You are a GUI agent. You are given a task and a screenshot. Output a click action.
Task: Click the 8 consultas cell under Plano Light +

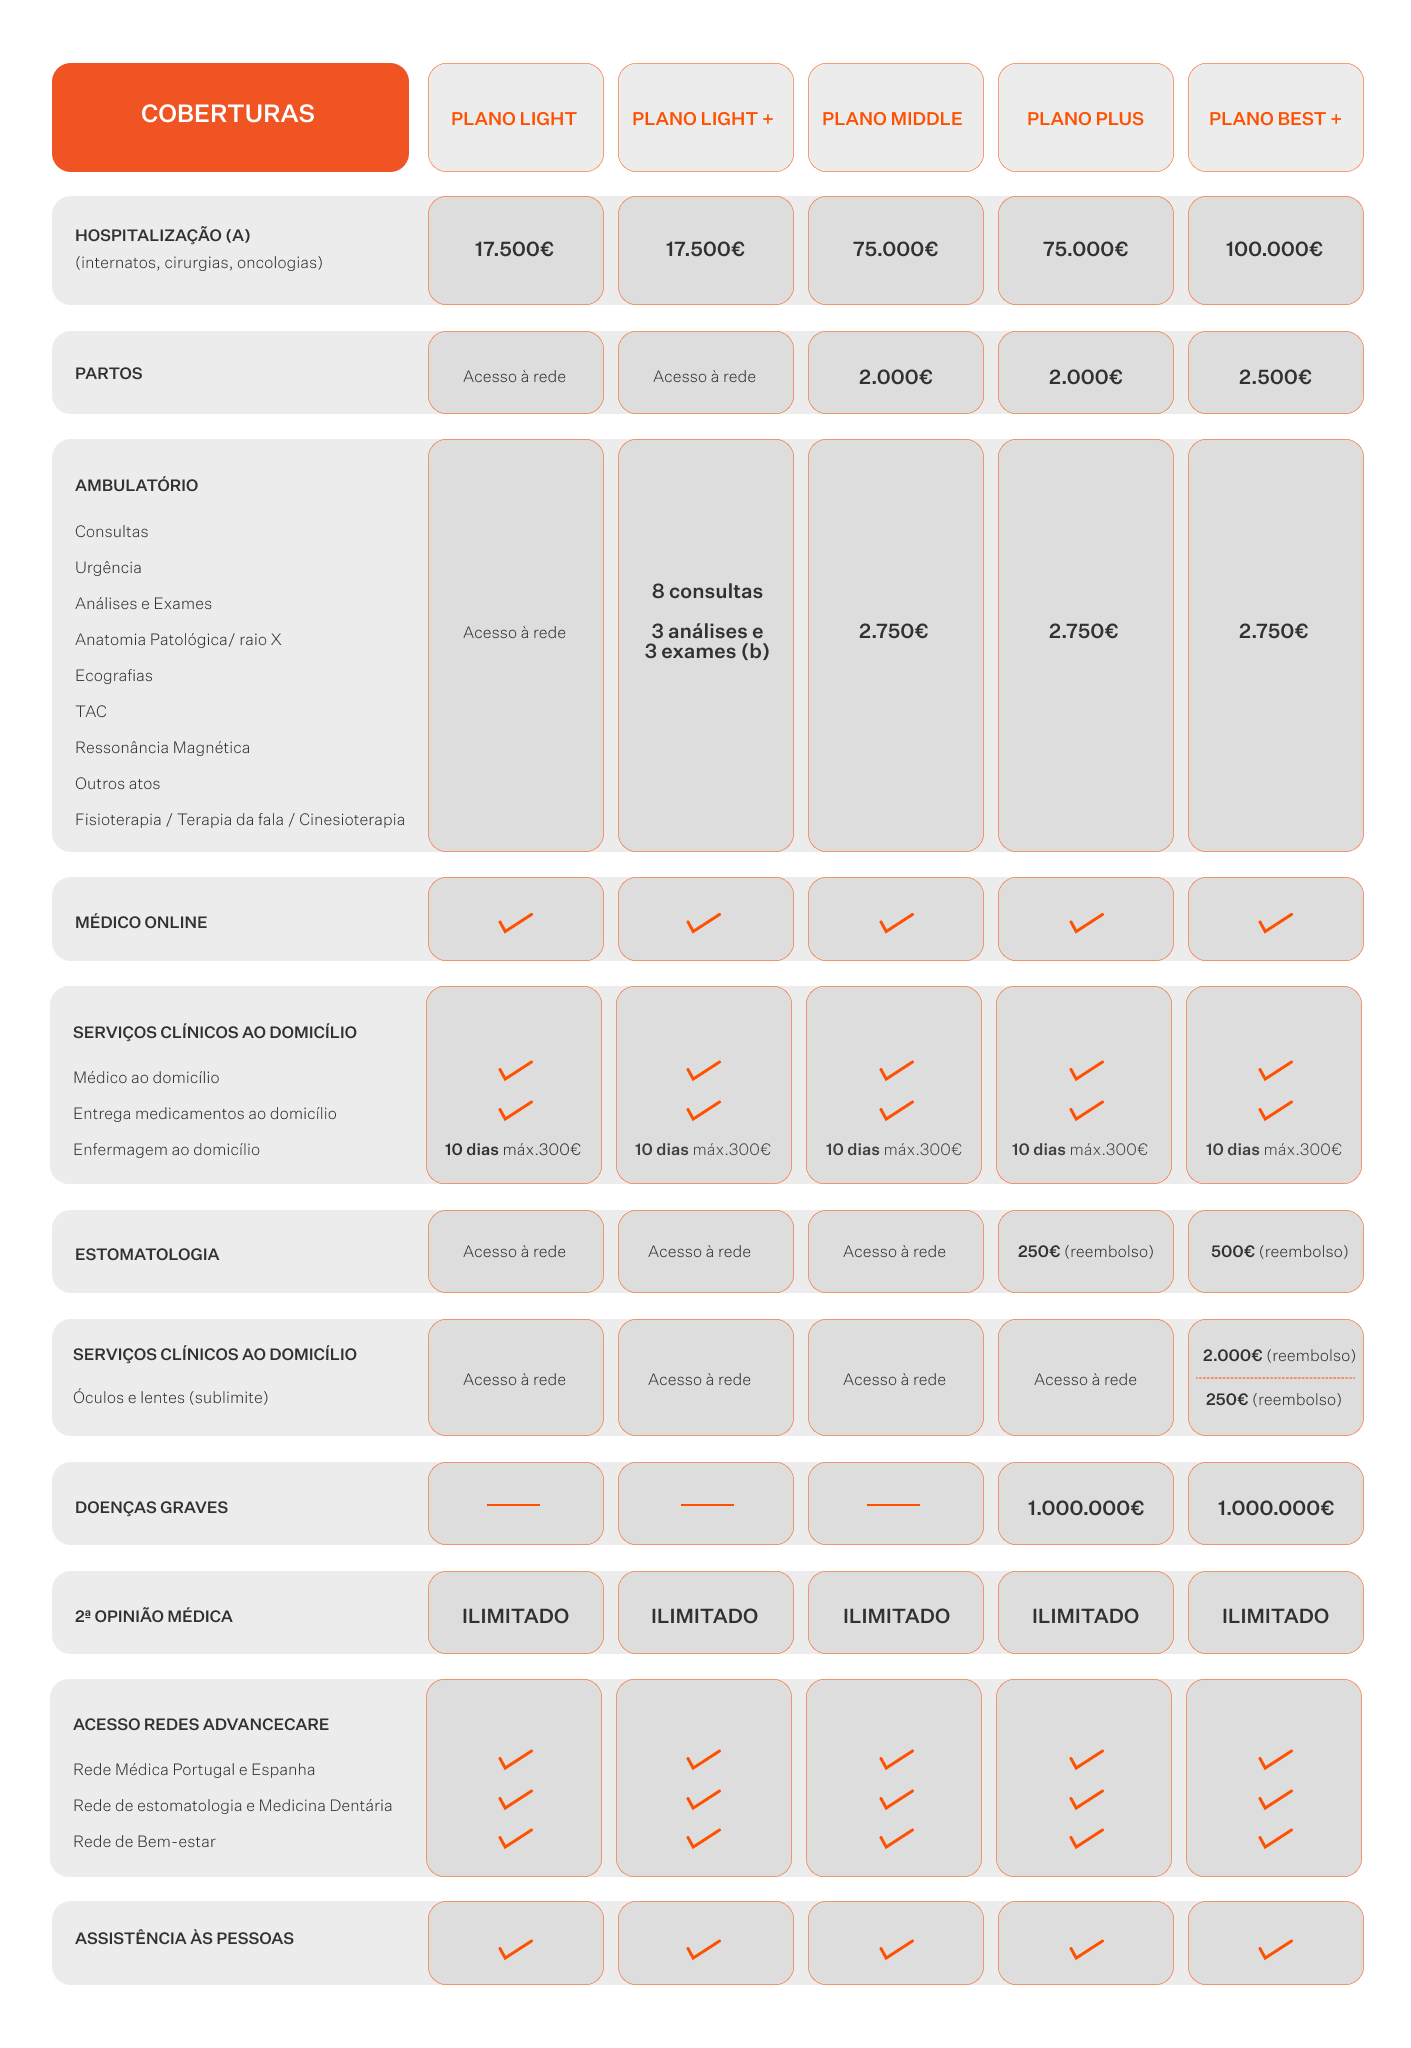[x=706, y=591]
